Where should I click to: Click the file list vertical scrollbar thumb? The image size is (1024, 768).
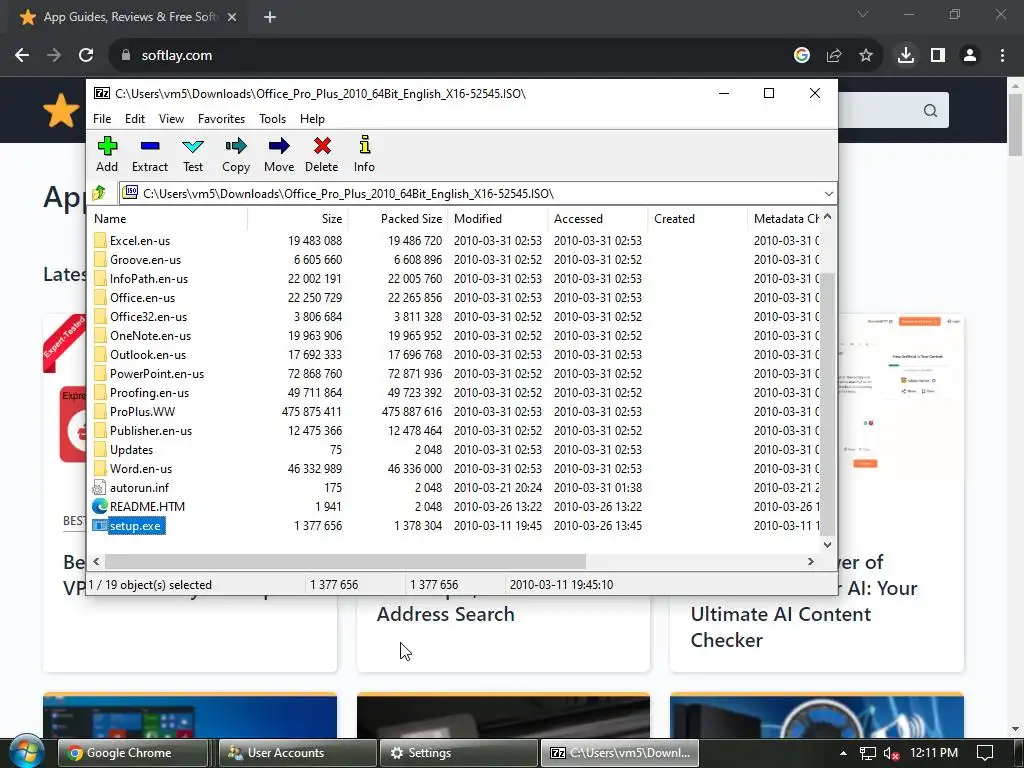click(827, 404)
